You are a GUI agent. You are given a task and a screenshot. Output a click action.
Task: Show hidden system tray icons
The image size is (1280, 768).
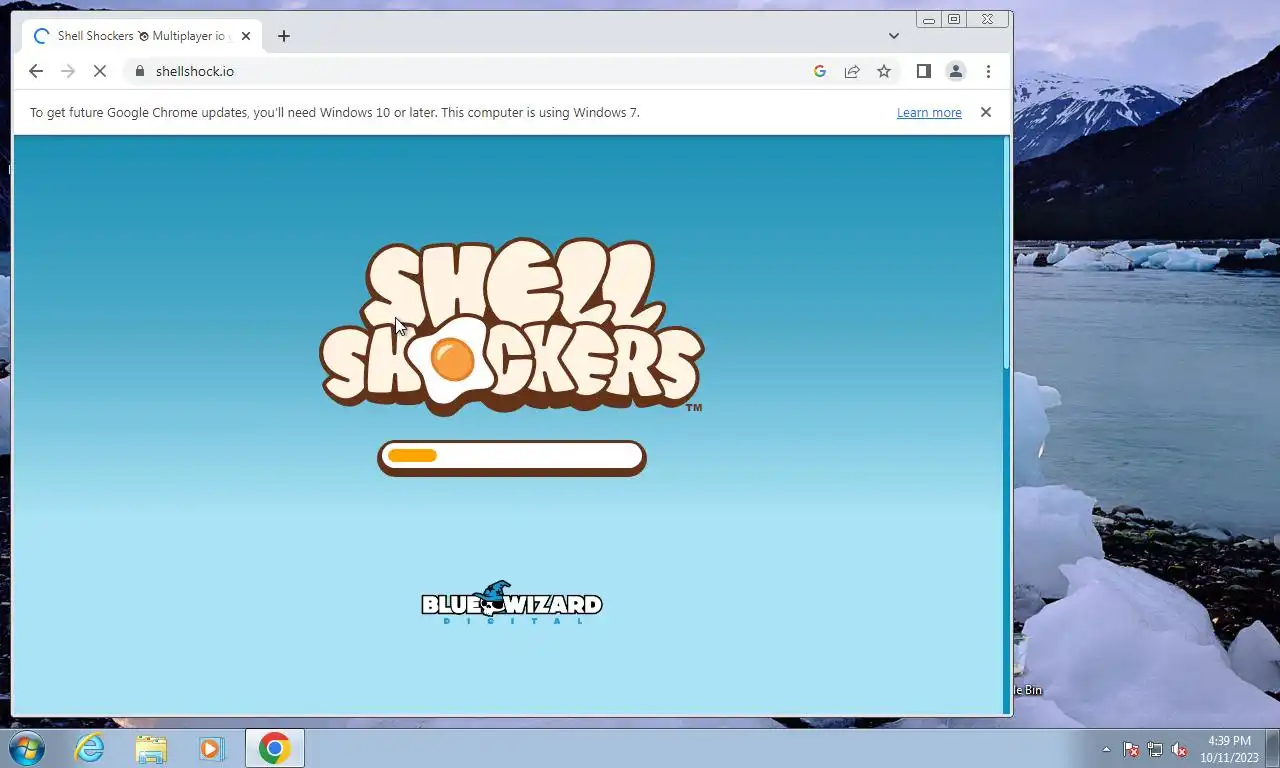(1106, 749)
